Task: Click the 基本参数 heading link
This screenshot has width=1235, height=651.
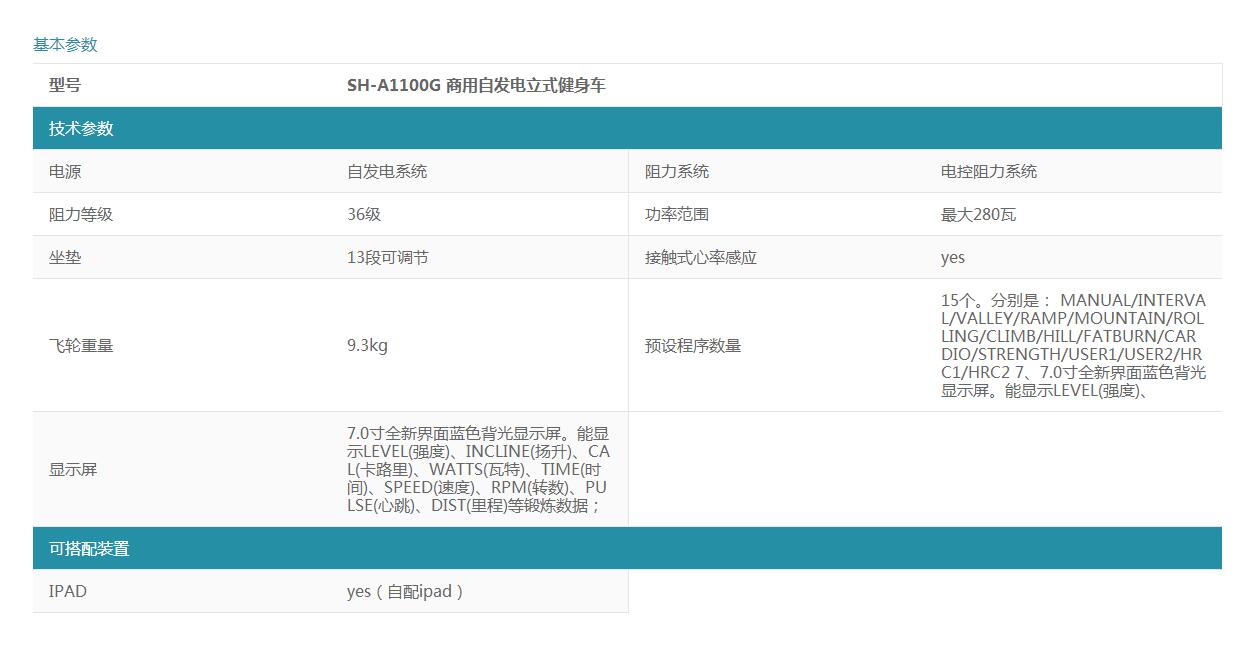Action: (65, 45)
